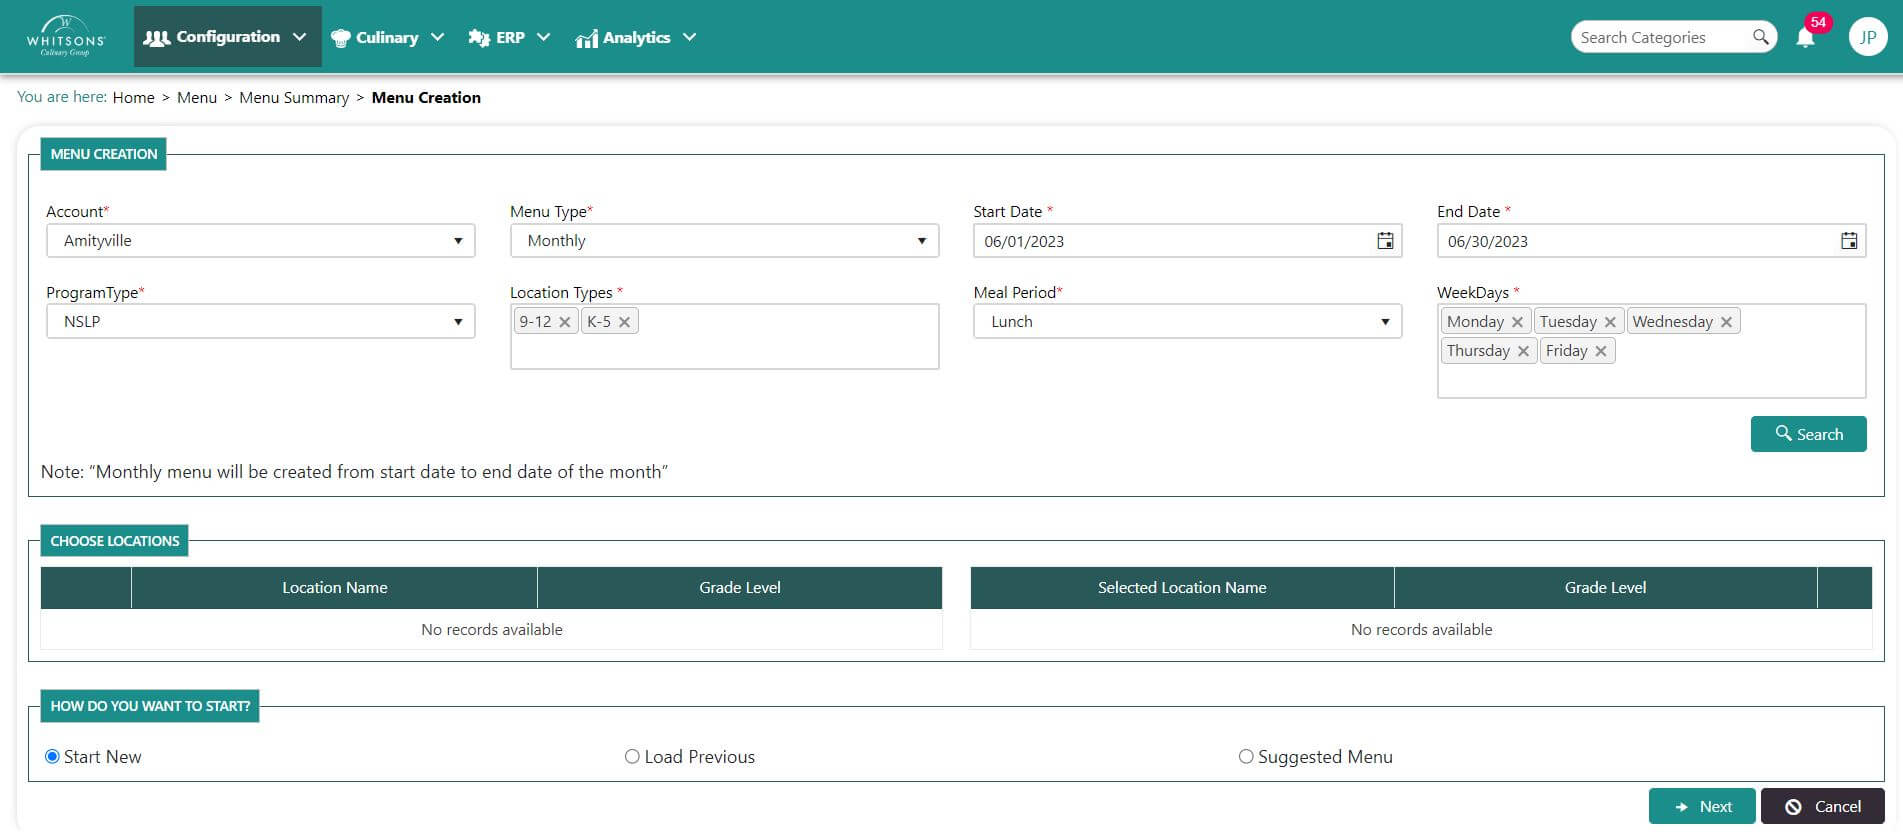Click the JP user avatar
This screenshot has height=838, width=1903.
pyautogui.click(x=1867, y=37)
